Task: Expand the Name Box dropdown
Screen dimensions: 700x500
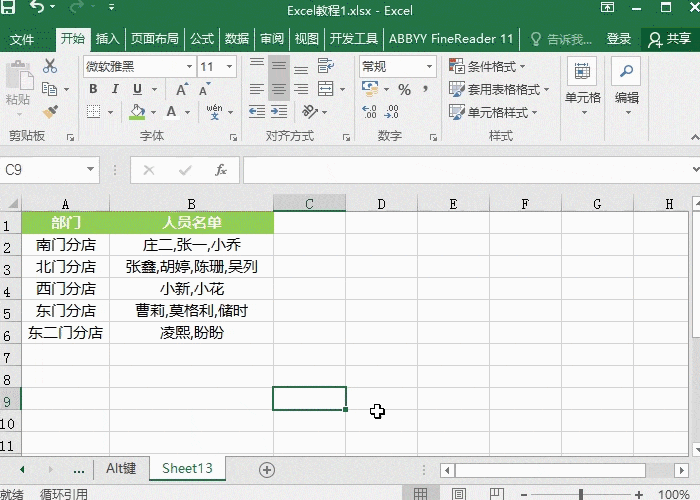Action: pyautogui.click(x=90, y=170)
